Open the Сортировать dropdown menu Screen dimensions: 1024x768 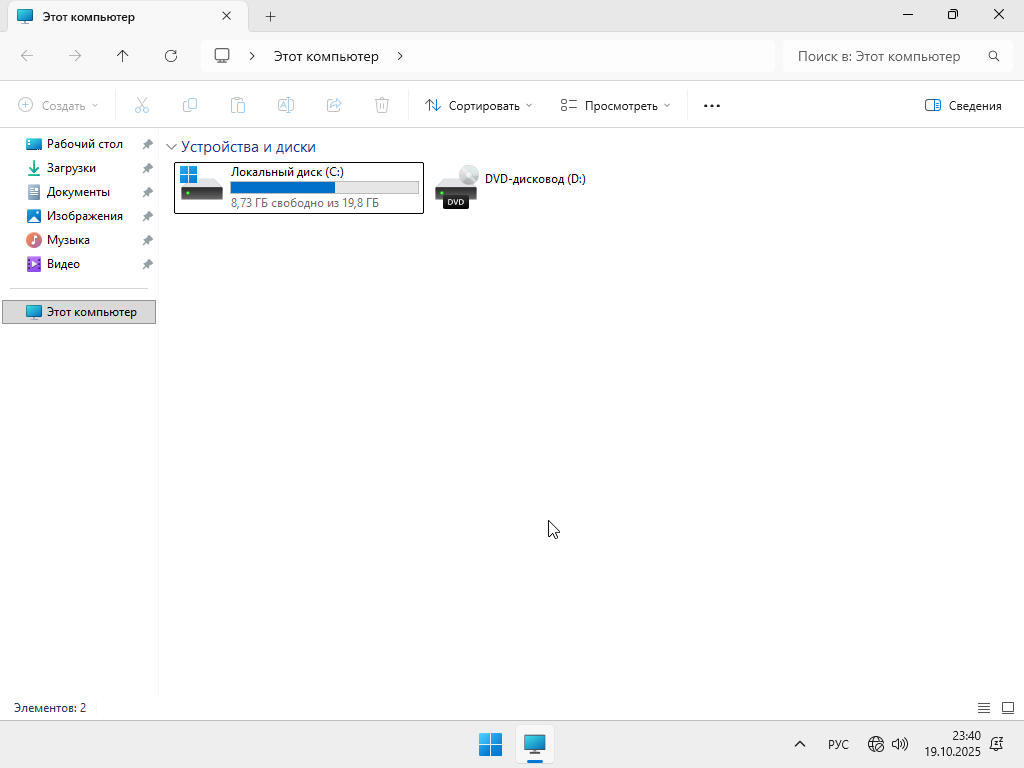tap(478, 105)
